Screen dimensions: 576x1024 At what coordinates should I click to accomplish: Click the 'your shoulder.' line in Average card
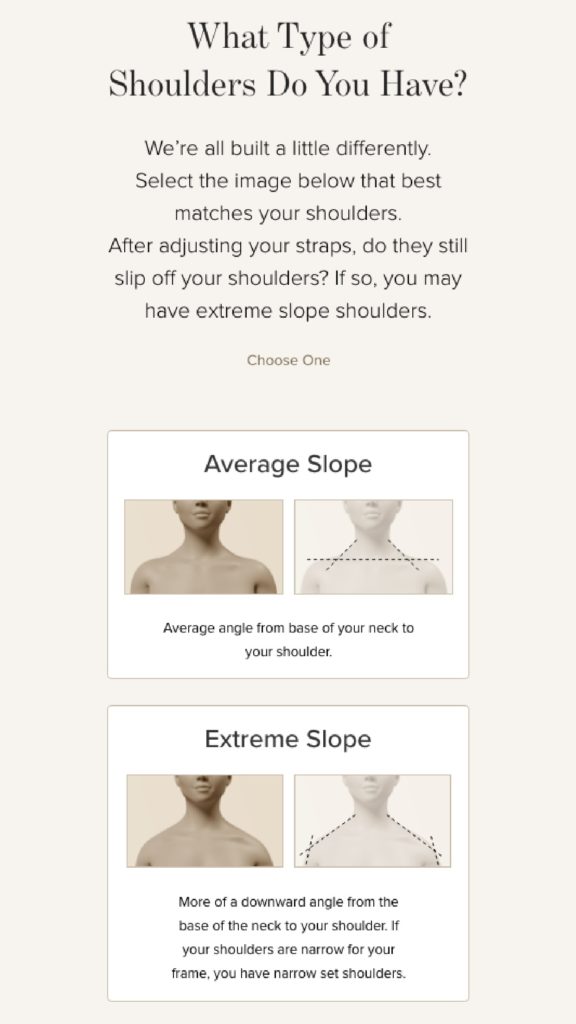(288, 652)
